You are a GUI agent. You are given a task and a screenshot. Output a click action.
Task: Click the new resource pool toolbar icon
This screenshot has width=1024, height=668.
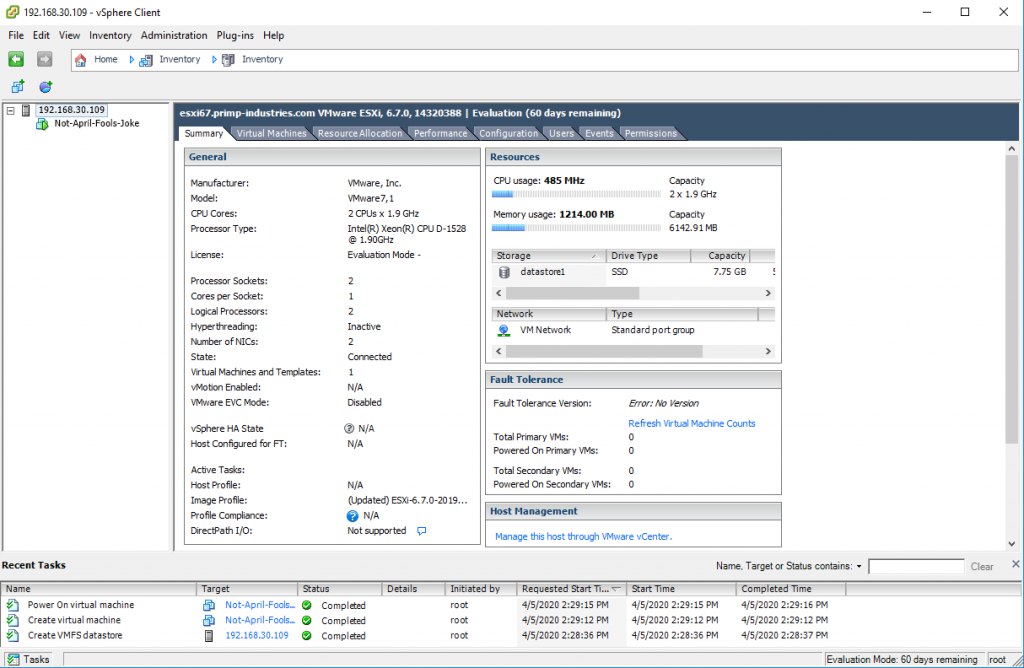[46, 86]
